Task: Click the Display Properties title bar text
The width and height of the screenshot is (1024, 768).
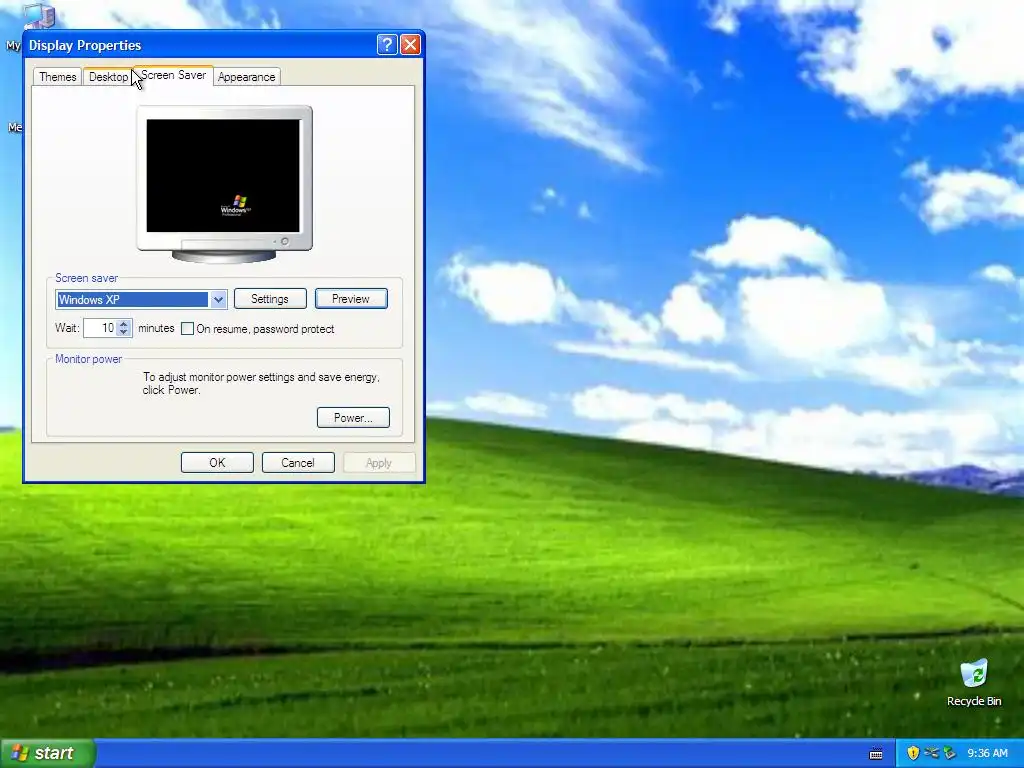Action: 85,45
